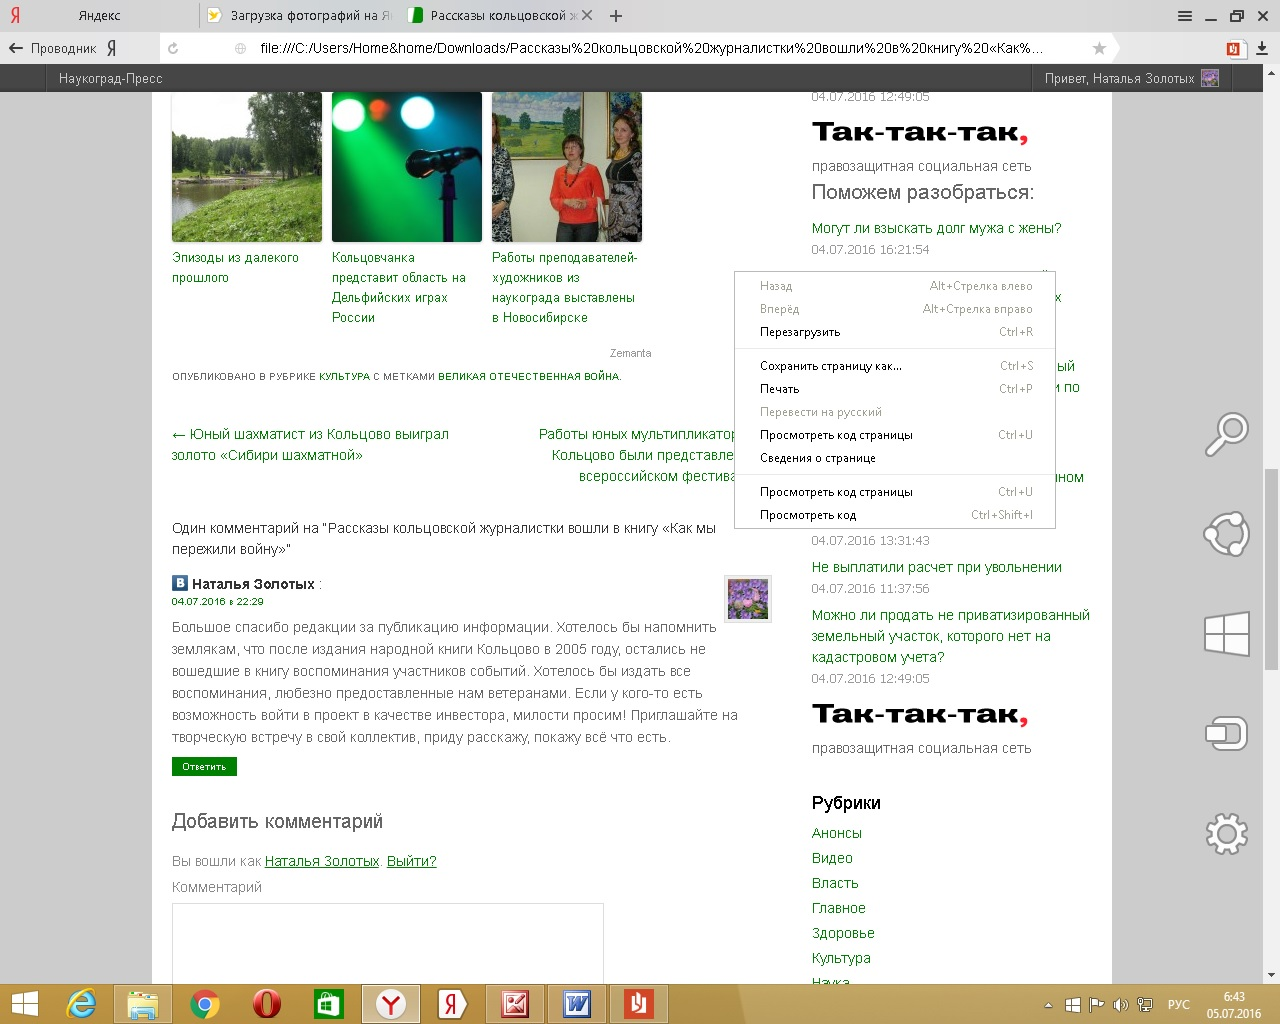The image size is (1280, 1024).
Task: Click the green Ответить button
Action: (204, 767)
